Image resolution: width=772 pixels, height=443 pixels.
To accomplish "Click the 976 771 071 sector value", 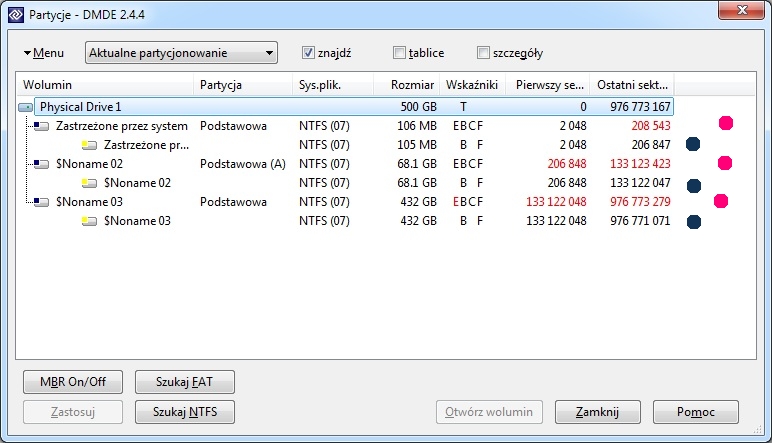I will [x=640, y=221].
